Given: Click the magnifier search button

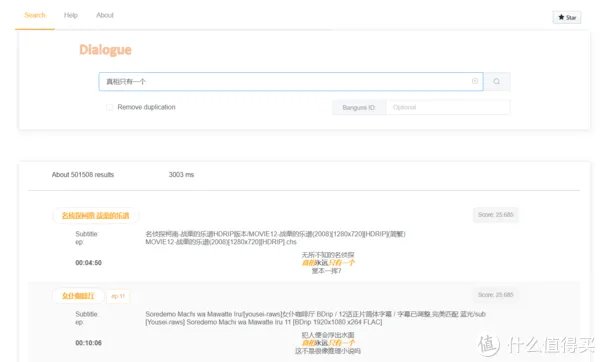Looking at the screenshot, I should click(x=497, y=82).
